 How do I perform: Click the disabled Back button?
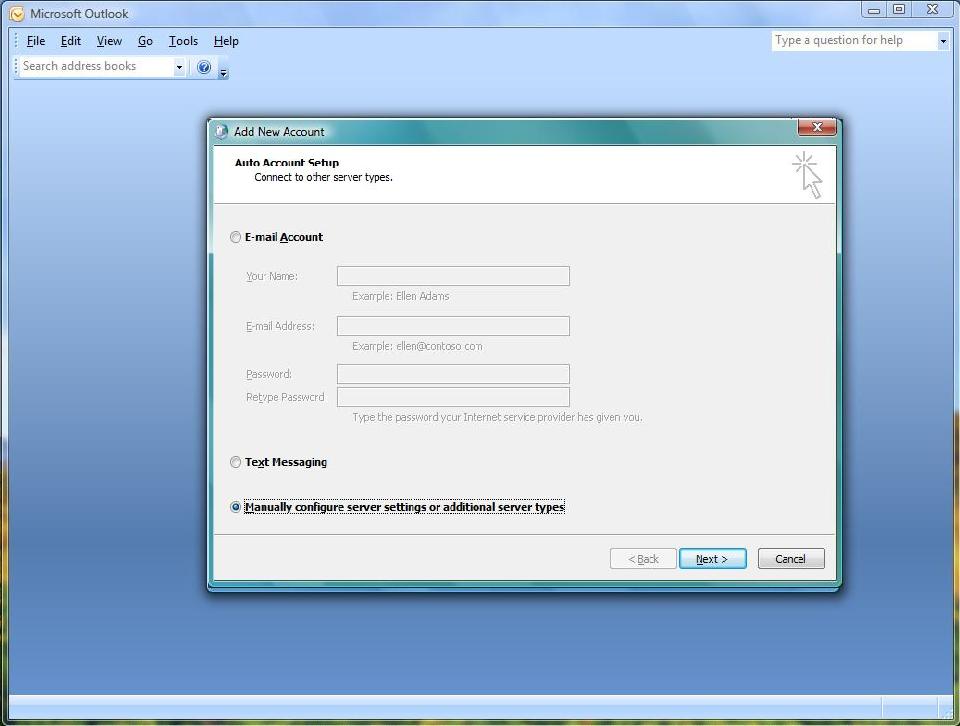pyautogui.click(x=643, y=558)
